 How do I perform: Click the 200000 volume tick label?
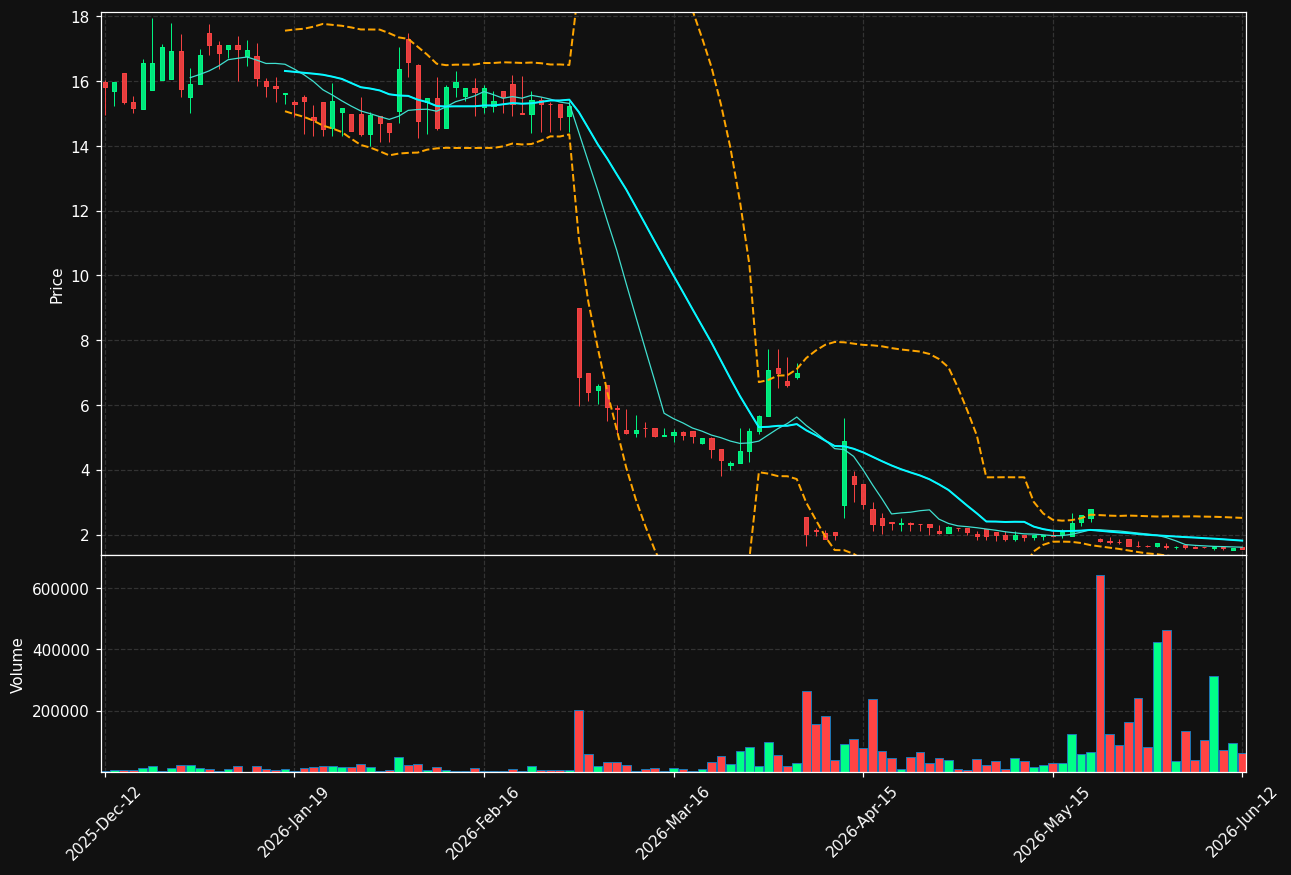tap(61, 711)
